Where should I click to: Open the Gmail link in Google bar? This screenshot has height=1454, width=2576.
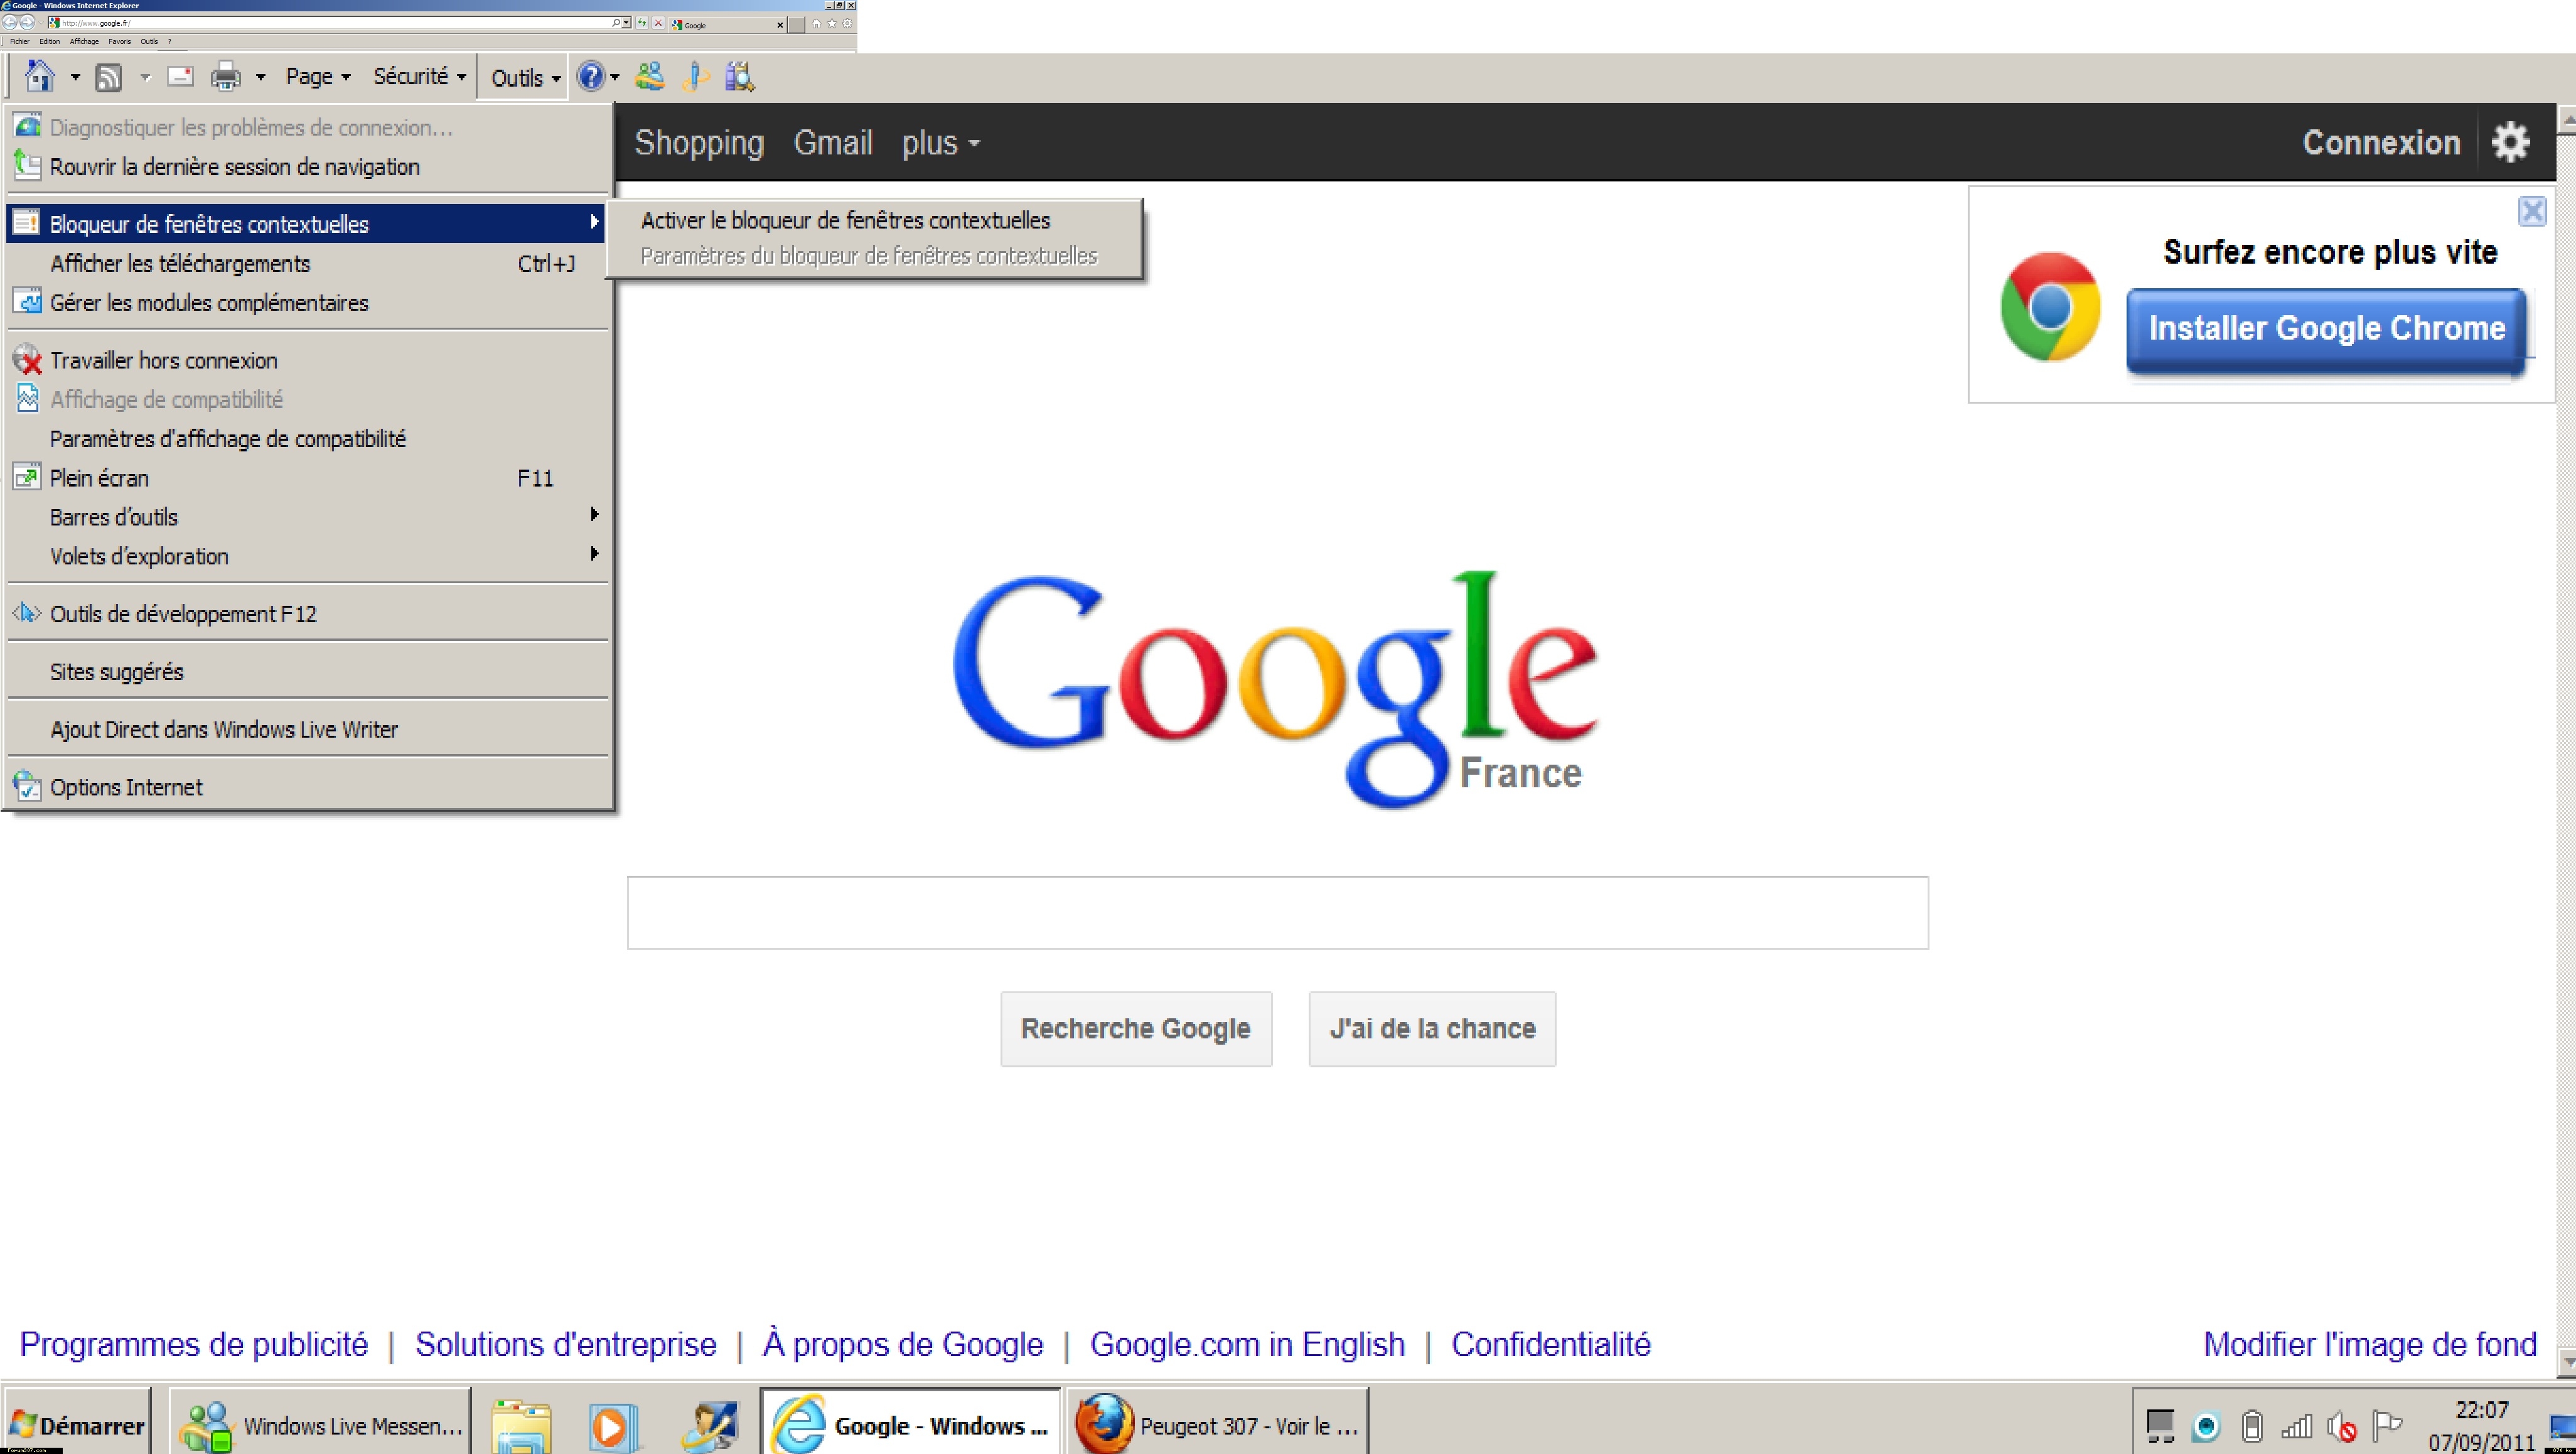click(833, 142)
